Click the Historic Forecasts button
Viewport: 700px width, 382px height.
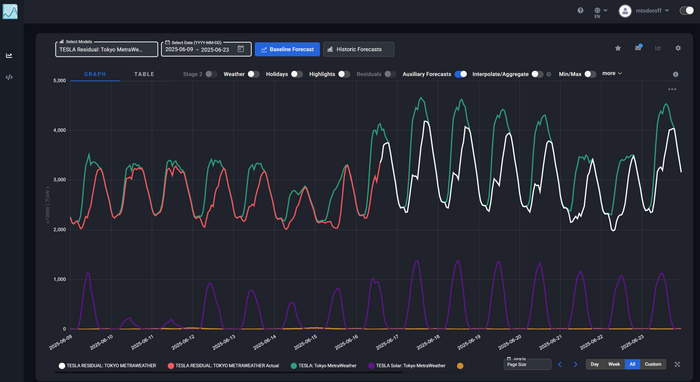[358, 49]
